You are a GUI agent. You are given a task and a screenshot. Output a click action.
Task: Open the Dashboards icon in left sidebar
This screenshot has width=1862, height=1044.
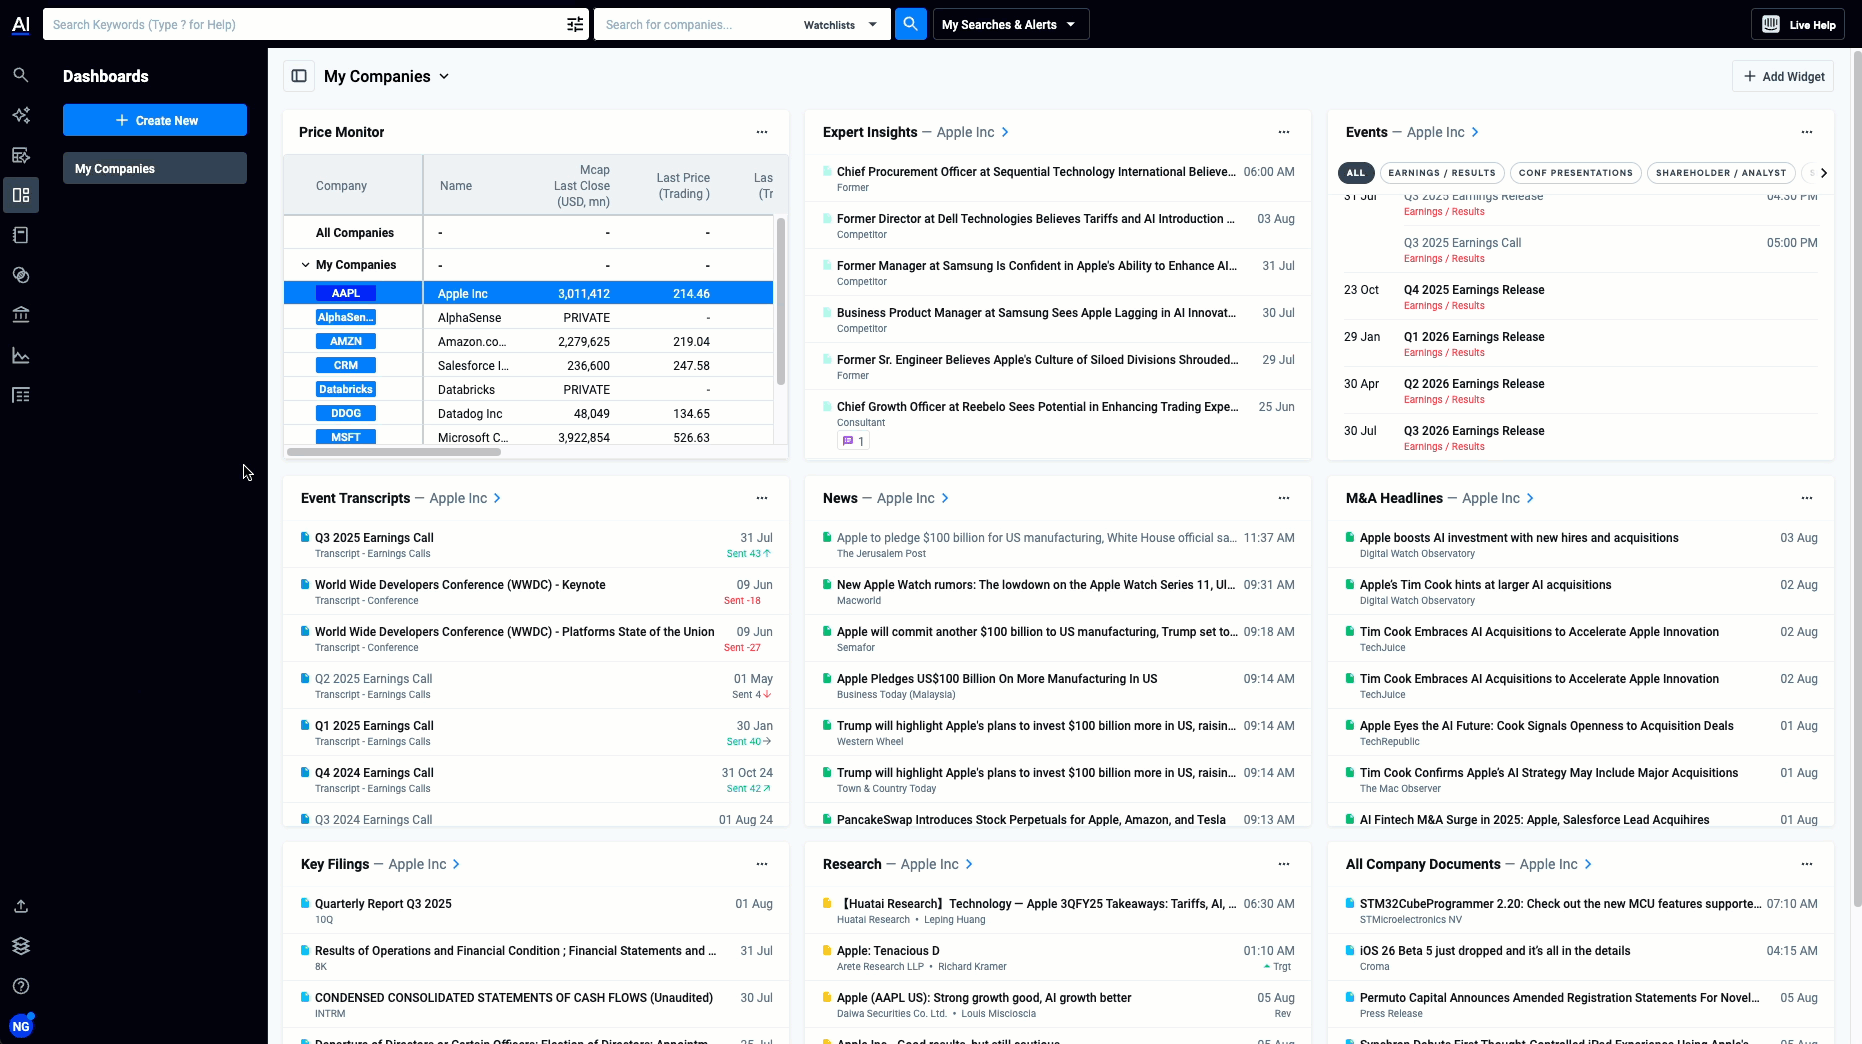[21, 195]
